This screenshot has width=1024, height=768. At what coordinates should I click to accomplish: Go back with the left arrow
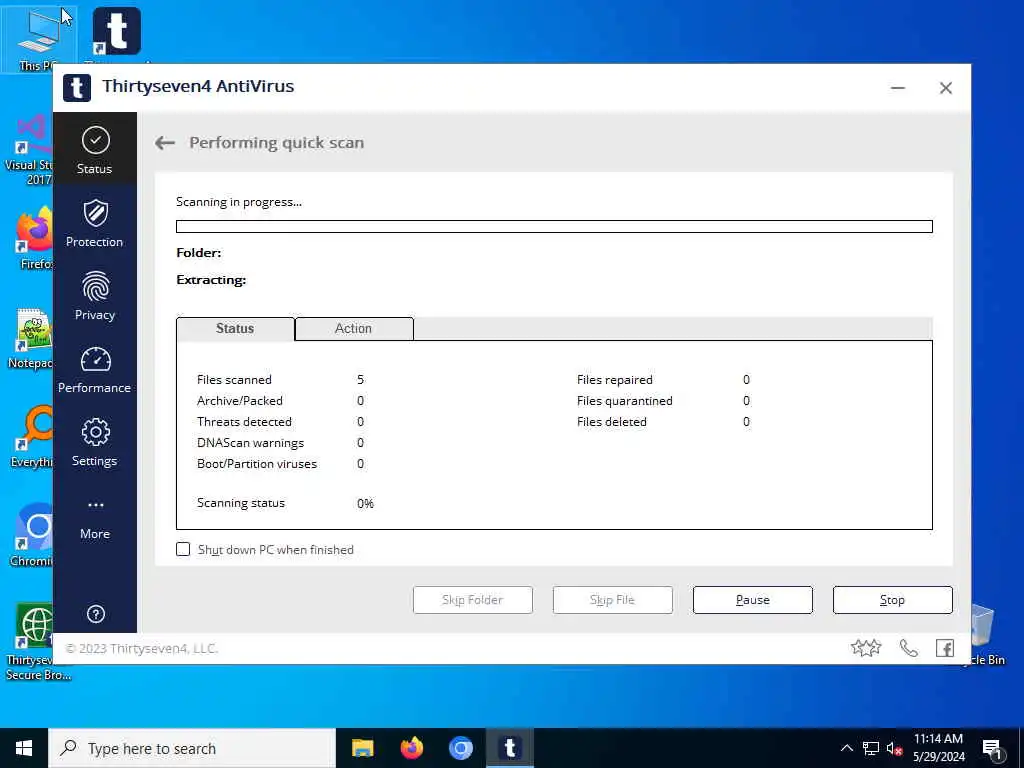pyautogui.click(x=165, y=142)
